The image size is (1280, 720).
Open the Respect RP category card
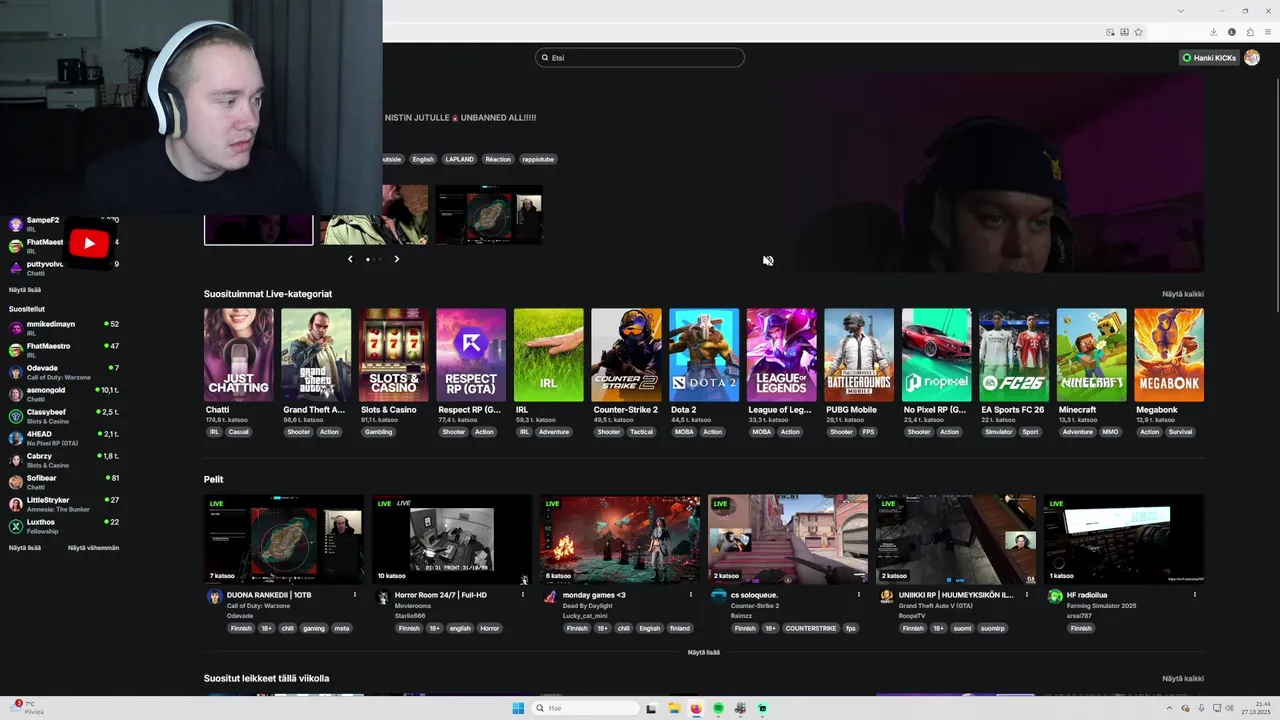[x=471, y=355]
